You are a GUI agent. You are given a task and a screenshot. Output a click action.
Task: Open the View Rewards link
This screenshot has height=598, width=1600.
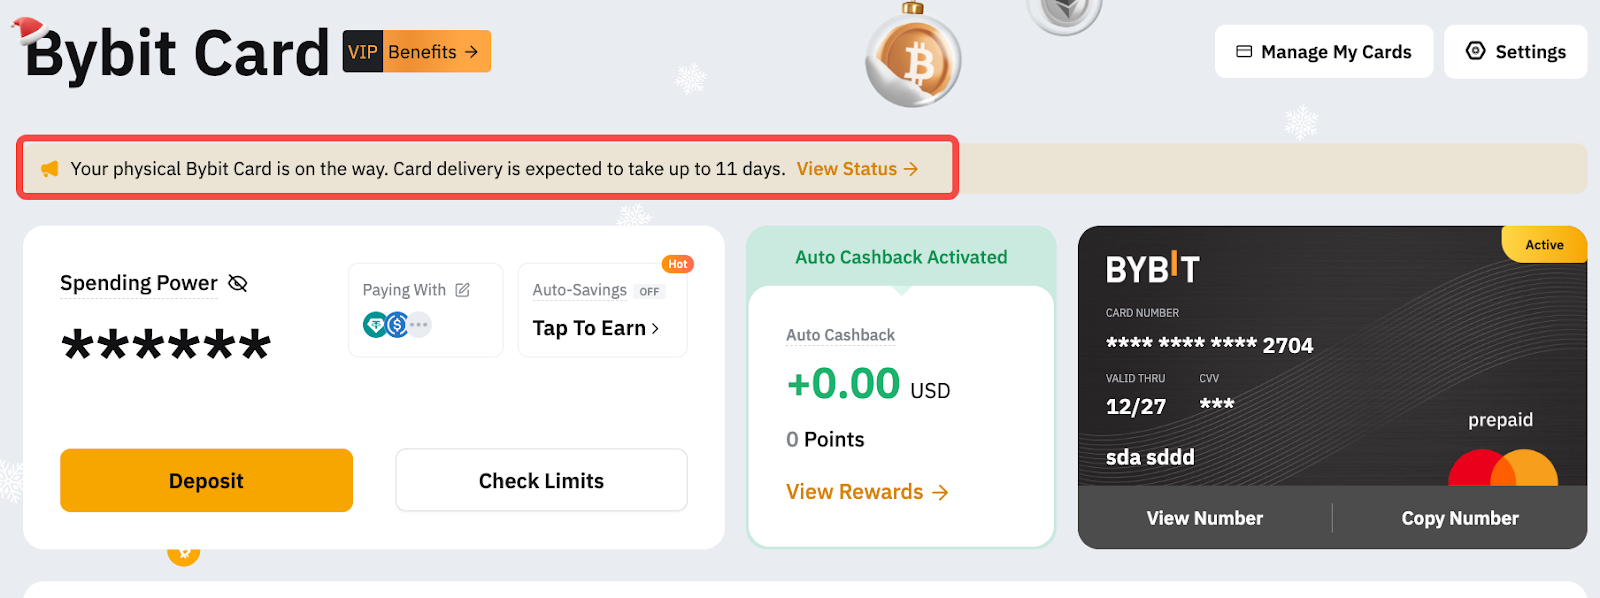pyautogui.click(x=866, y=492)
